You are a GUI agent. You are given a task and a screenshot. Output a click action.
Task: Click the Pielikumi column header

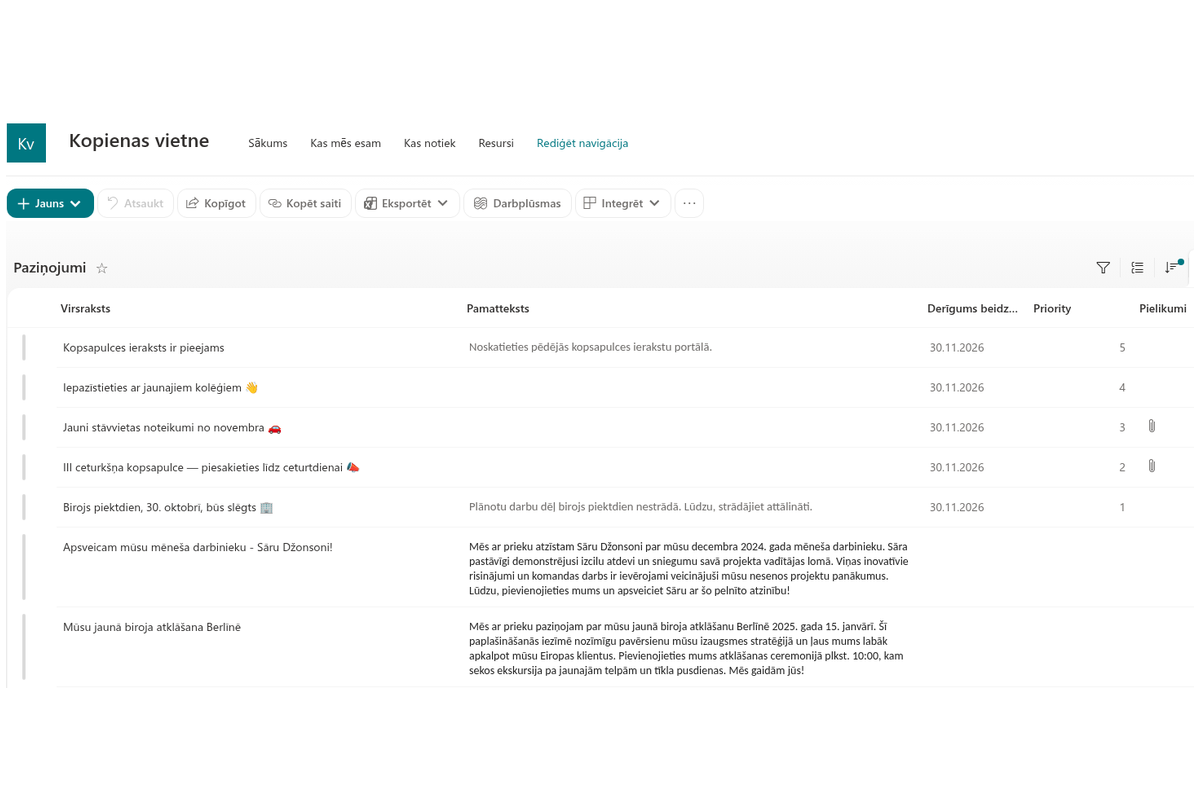click(x=1162, y=308)
